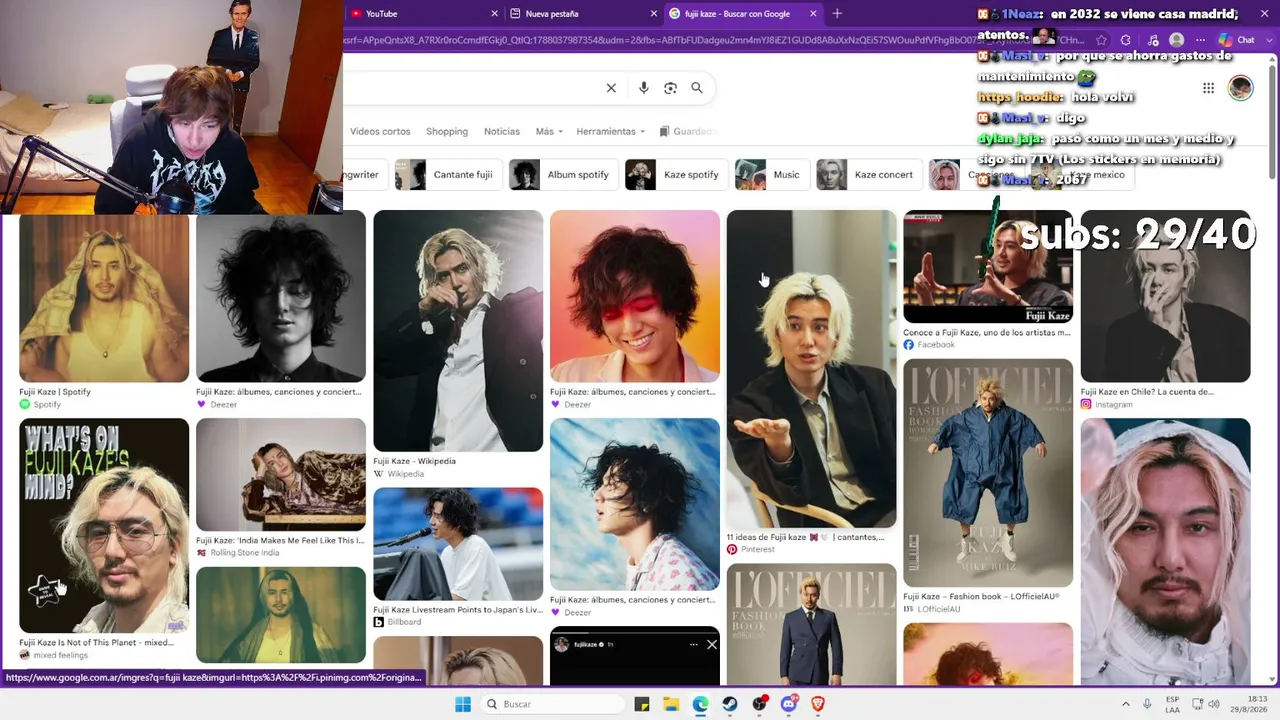This screenshot has height=720, width=1280.
Task: Open the ESP LAA keyboard language switcher
Action: tap(1172, 704)
